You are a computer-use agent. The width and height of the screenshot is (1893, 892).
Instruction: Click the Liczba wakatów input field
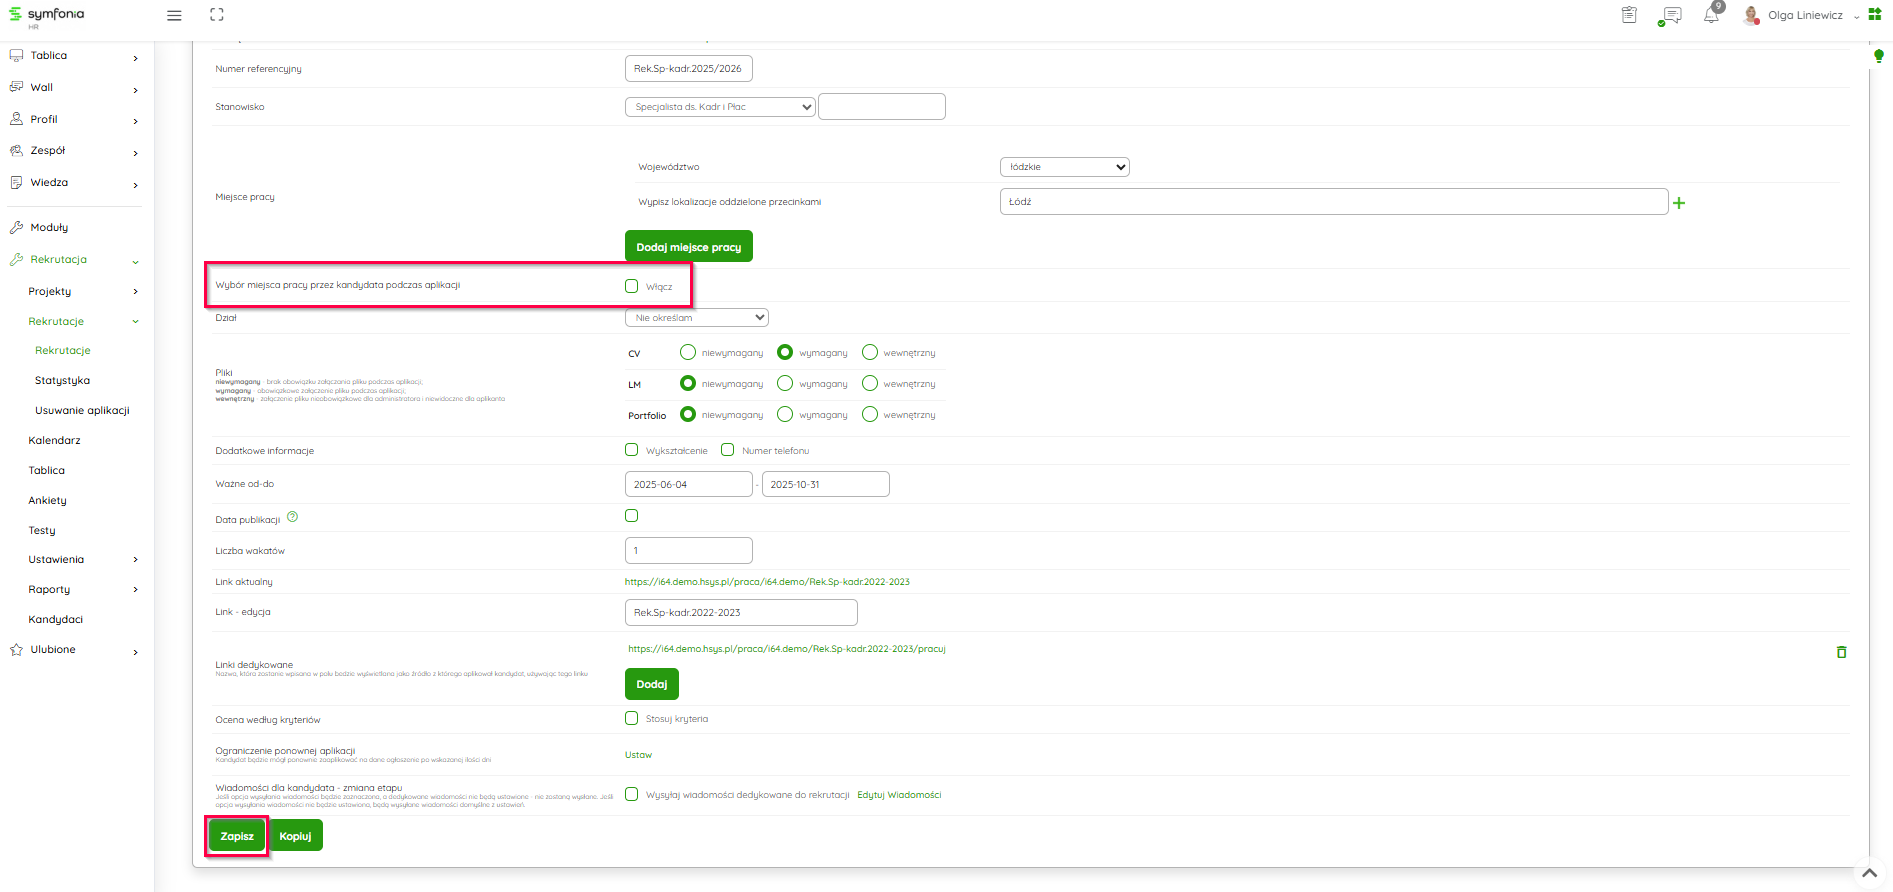point(688,550)
